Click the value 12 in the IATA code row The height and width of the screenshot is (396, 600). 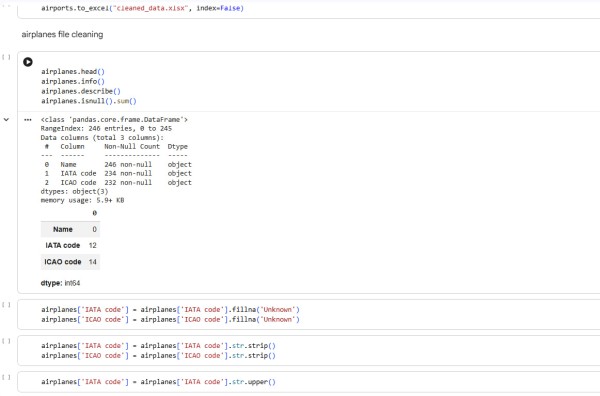(x=93, y=246)
